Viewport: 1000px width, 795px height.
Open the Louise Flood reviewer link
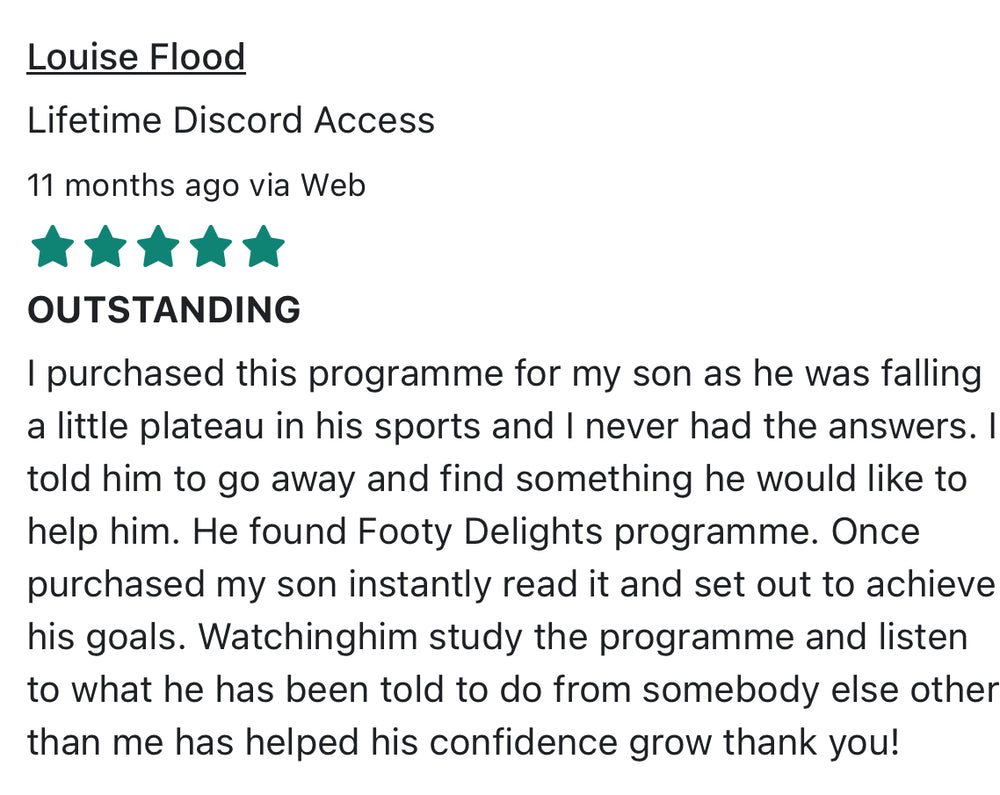click(x=136, y=57)
